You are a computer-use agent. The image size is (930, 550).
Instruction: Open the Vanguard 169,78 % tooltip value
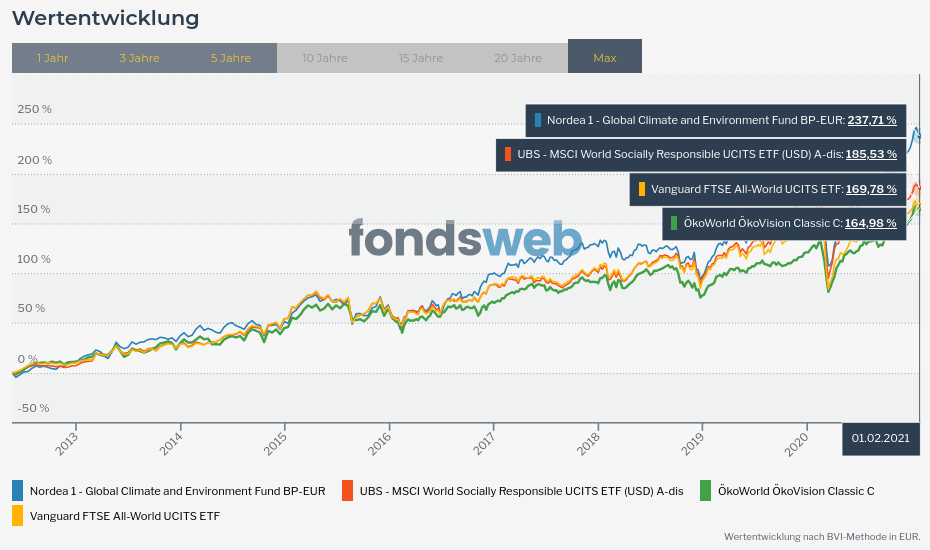coord(872,188)
